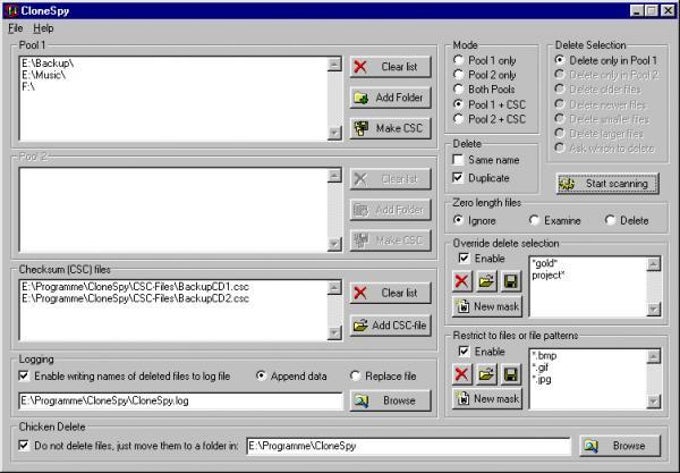
Task: Select *.bmp file pattern
Action: coord(544,356)
